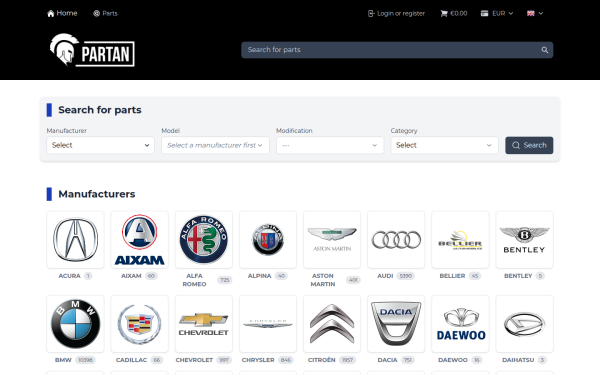Click the DACIA text label

387,360
